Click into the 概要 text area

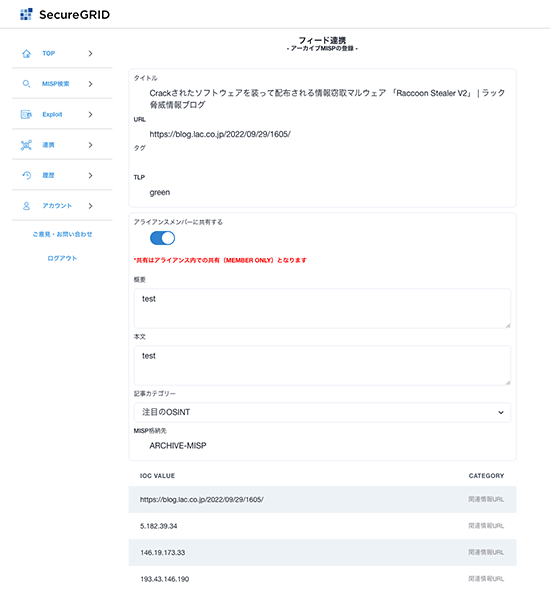322,308
